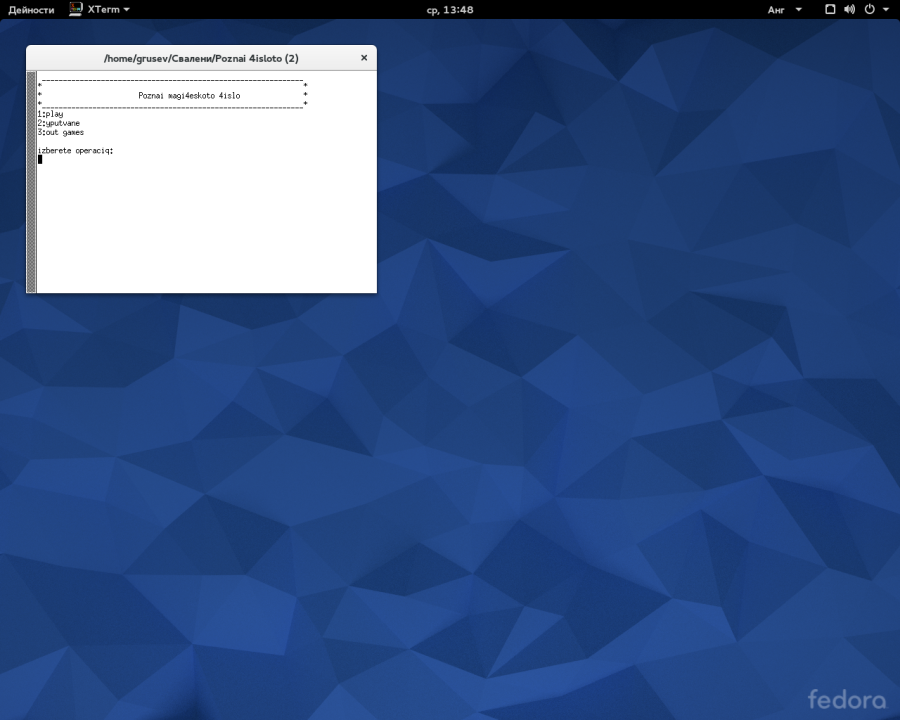The height and width of the screenshot is (720, 900).
Task: Open the Дейности activities overview
Action: [x=32, y=10]
